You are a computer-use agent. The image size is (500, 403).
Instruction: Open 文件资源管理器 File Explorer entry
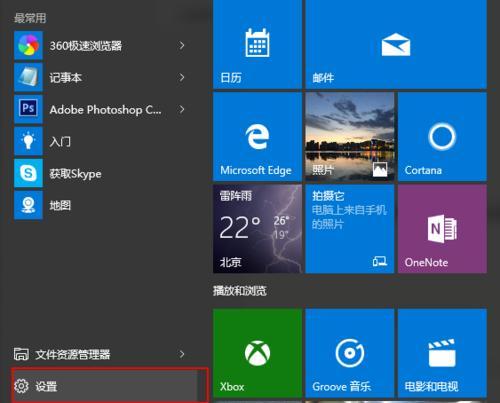(x=92, y=354)
